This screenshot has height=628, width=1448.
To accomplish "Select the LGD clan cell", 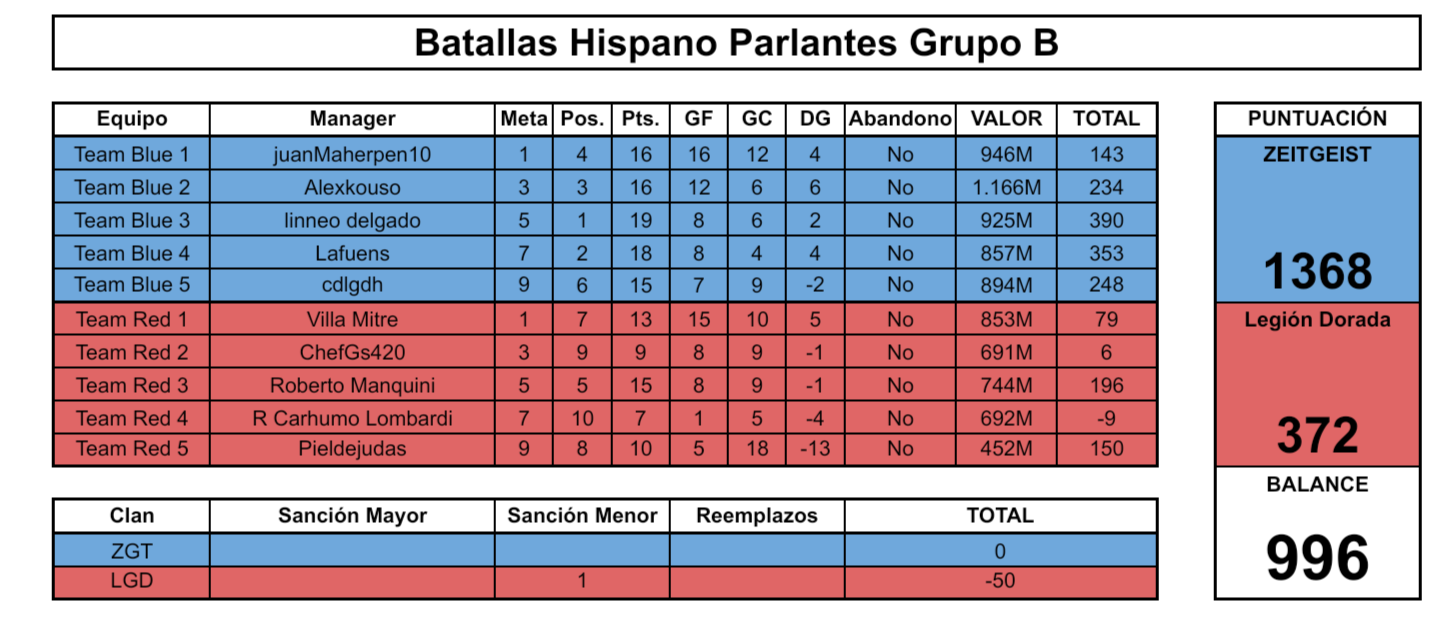I will [x=131, y=581].
